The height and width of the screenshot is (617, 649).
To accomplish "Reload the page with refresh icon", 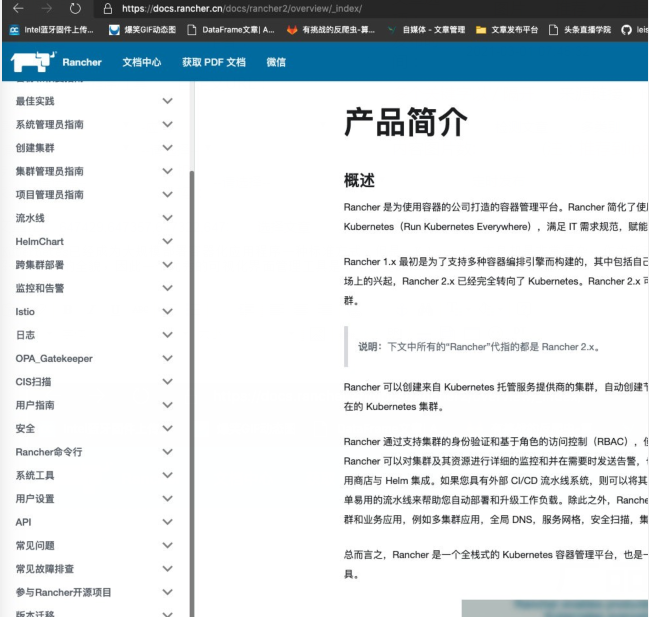I will point(75,8).
